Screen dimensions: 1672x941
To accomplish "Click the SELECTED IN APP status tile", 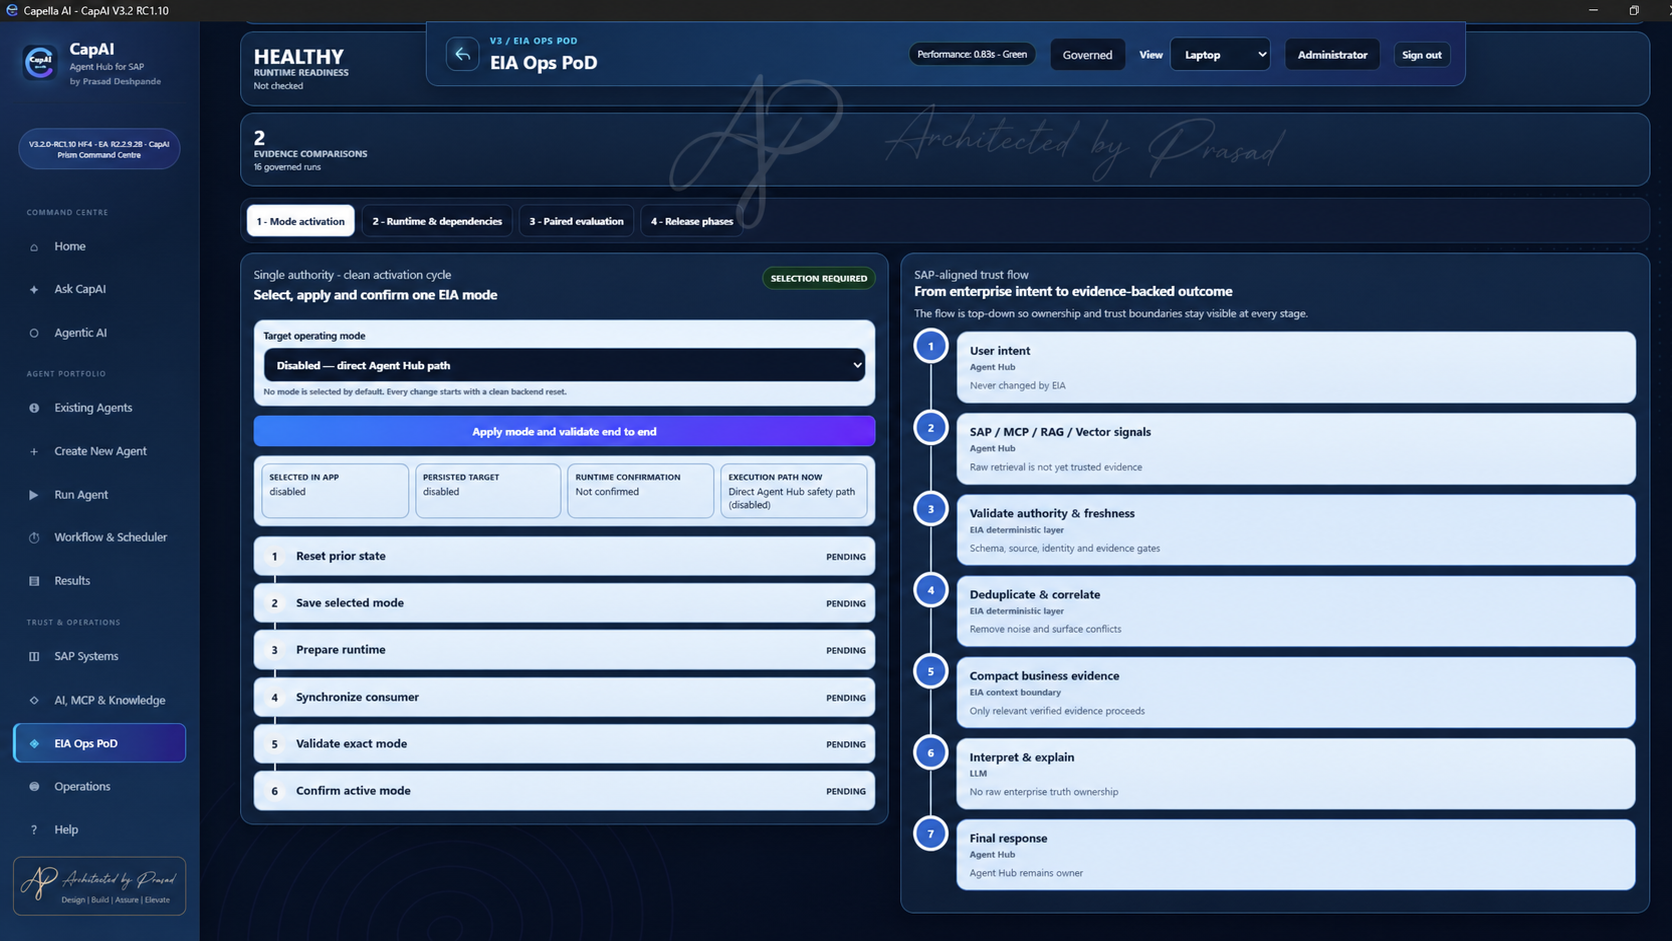I will [x=335, y=490].
